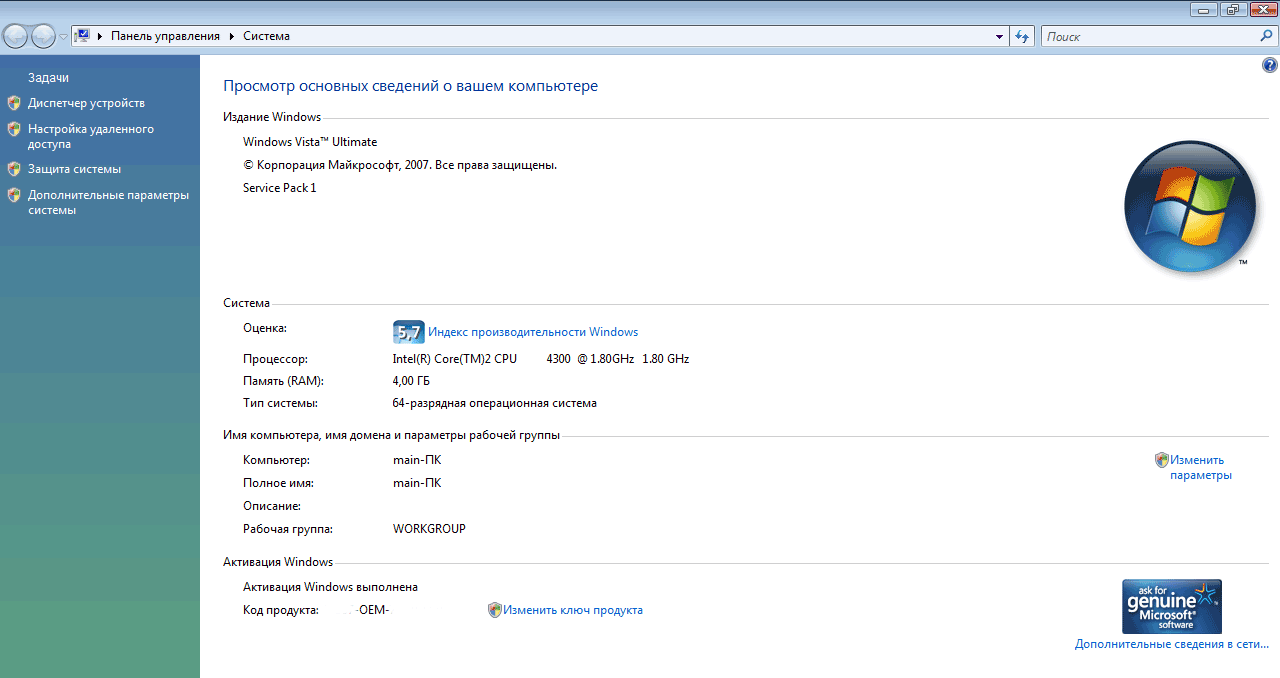
Task: Click the -OEM- product code value
Action: coord(373,610)
